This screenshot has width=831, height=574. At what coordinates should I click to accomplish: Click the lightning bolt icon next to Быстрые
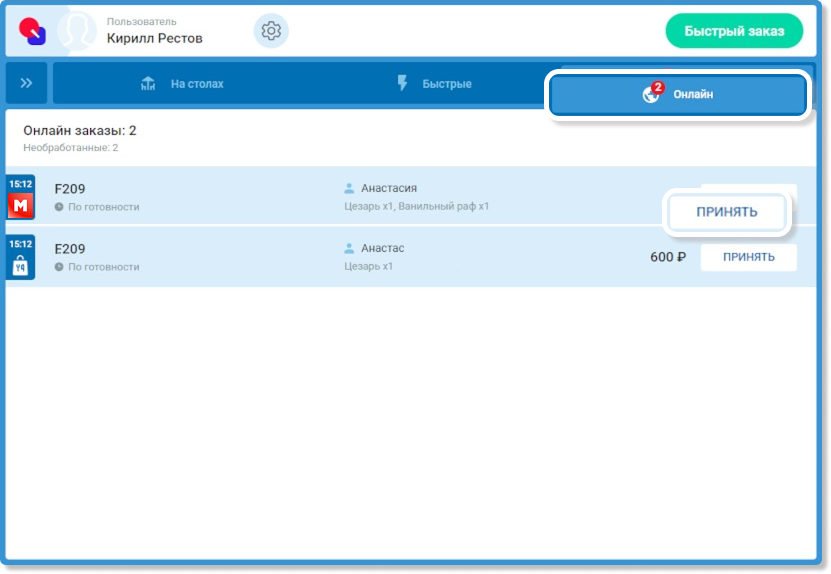pos(403,84)
